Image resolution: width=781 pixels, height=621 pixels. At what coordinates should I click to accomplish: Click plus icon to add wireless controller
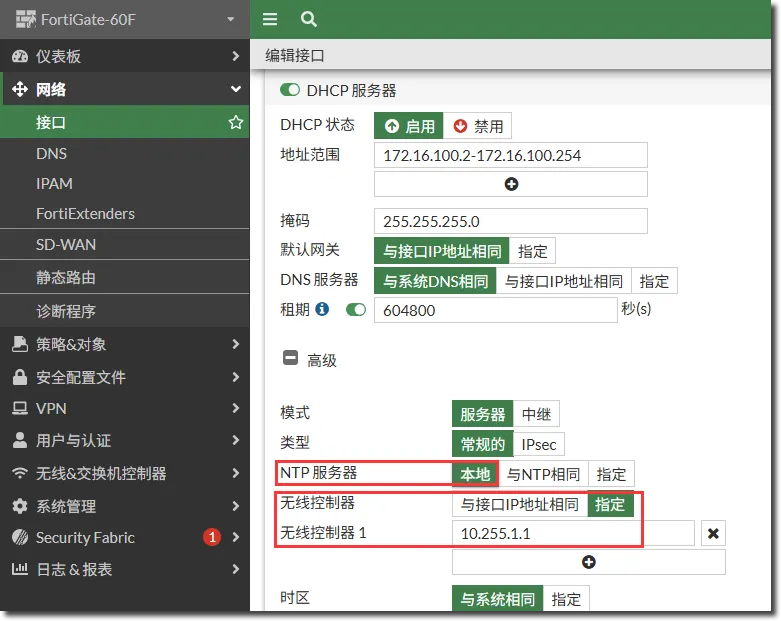pos(588,562)
